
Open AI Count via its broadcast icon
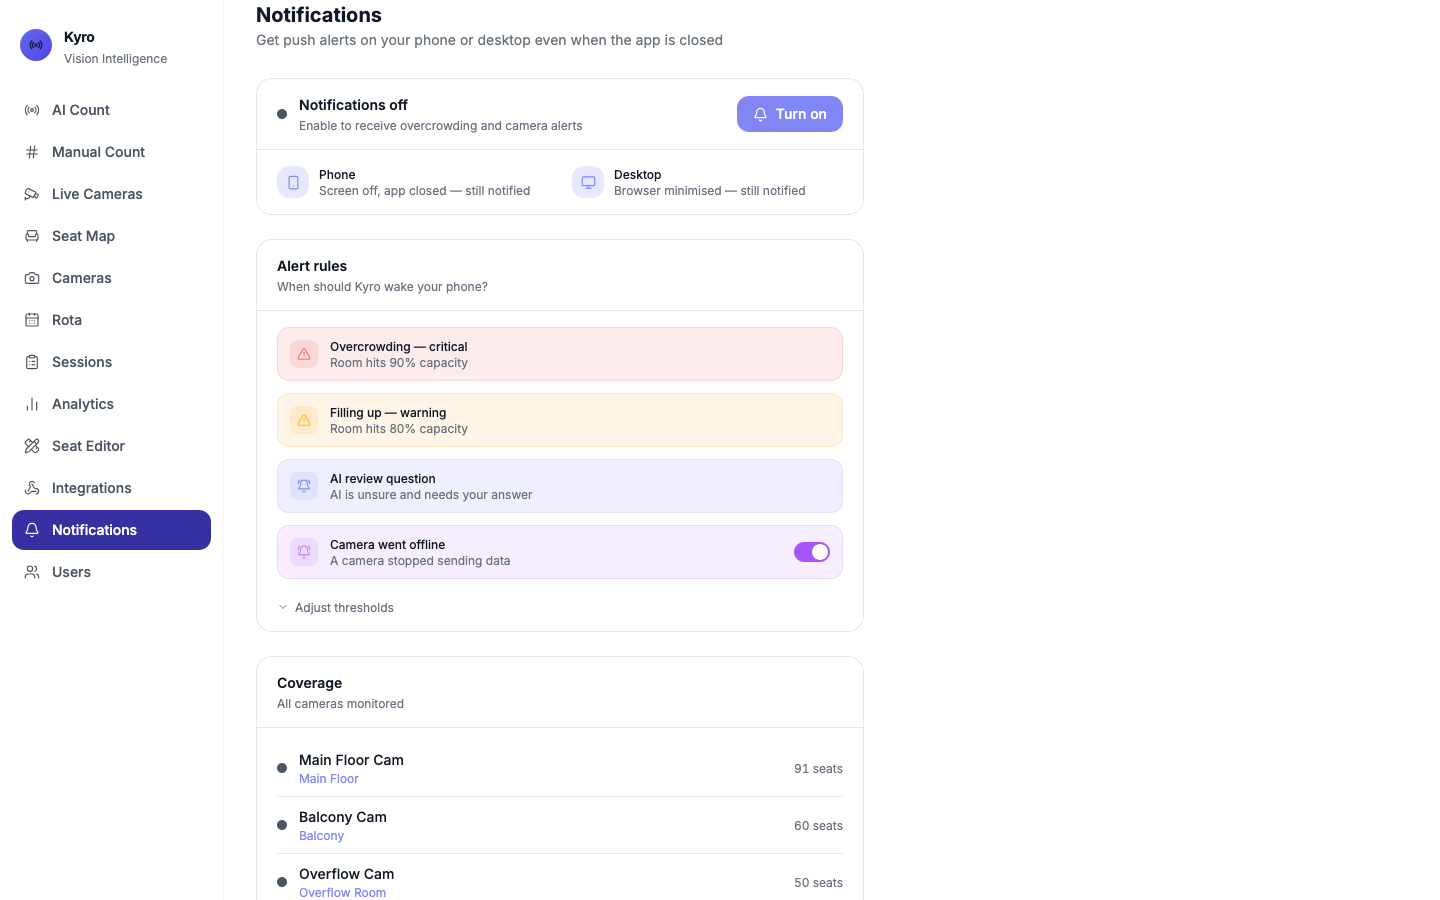32,110
